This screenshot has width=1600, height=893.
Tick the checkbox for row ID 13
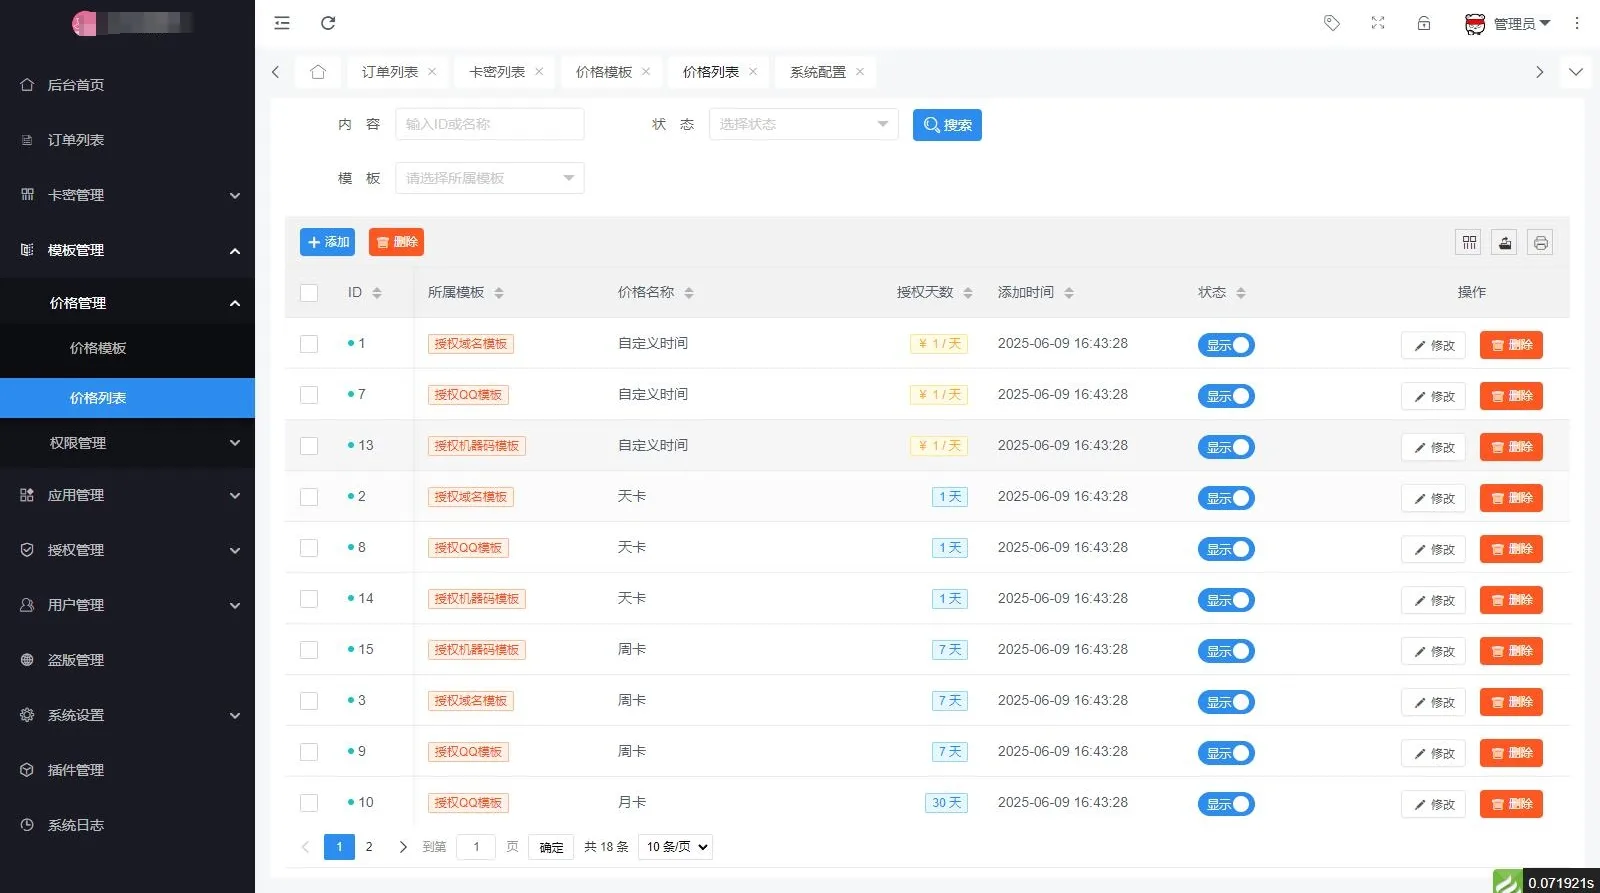coord(309,446)
